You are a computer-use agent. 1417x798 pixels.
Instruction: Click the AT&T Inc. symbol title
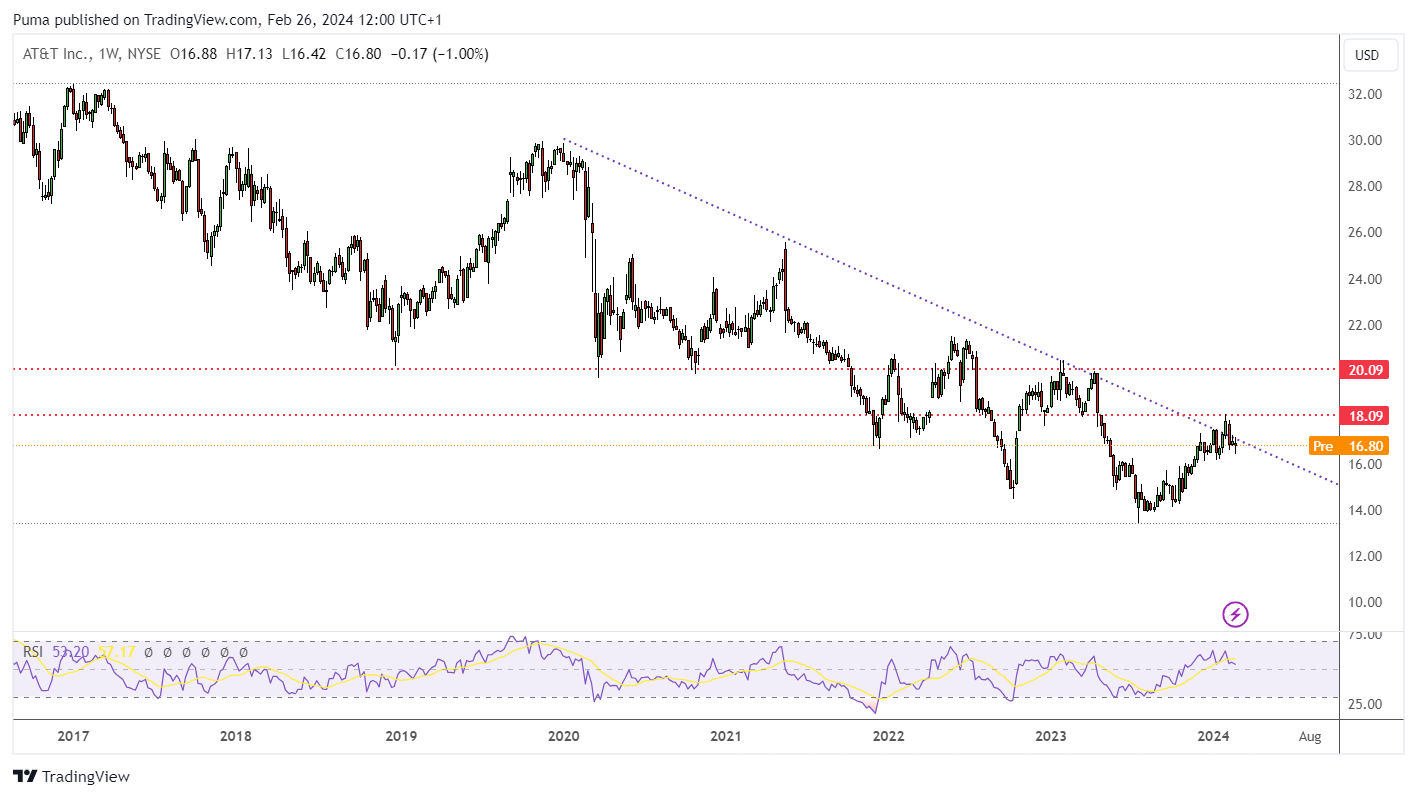pyautogui.click(x=56, y=54)
